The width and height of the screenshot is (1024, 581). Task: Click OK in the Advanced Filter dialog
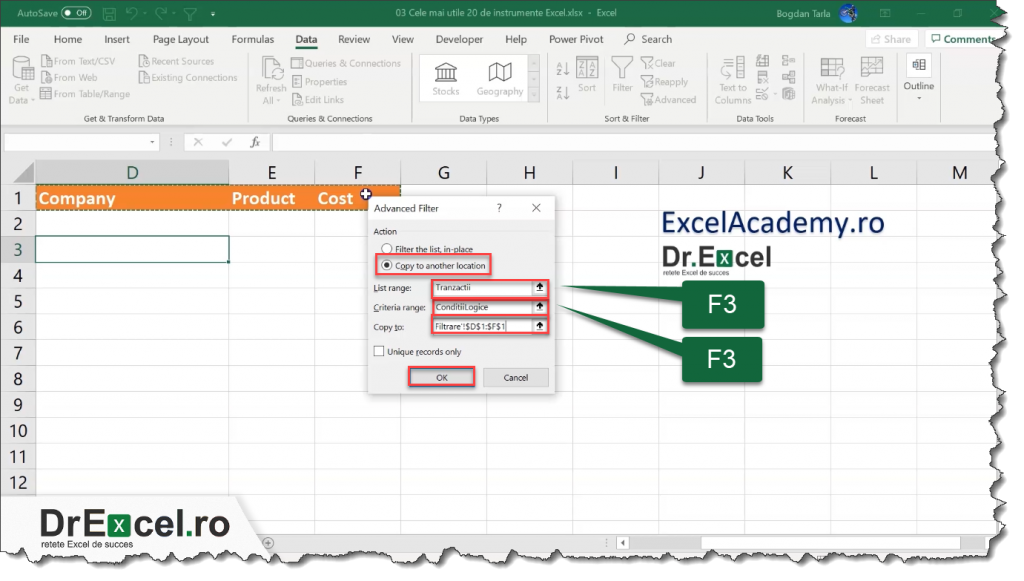(442, 377)
